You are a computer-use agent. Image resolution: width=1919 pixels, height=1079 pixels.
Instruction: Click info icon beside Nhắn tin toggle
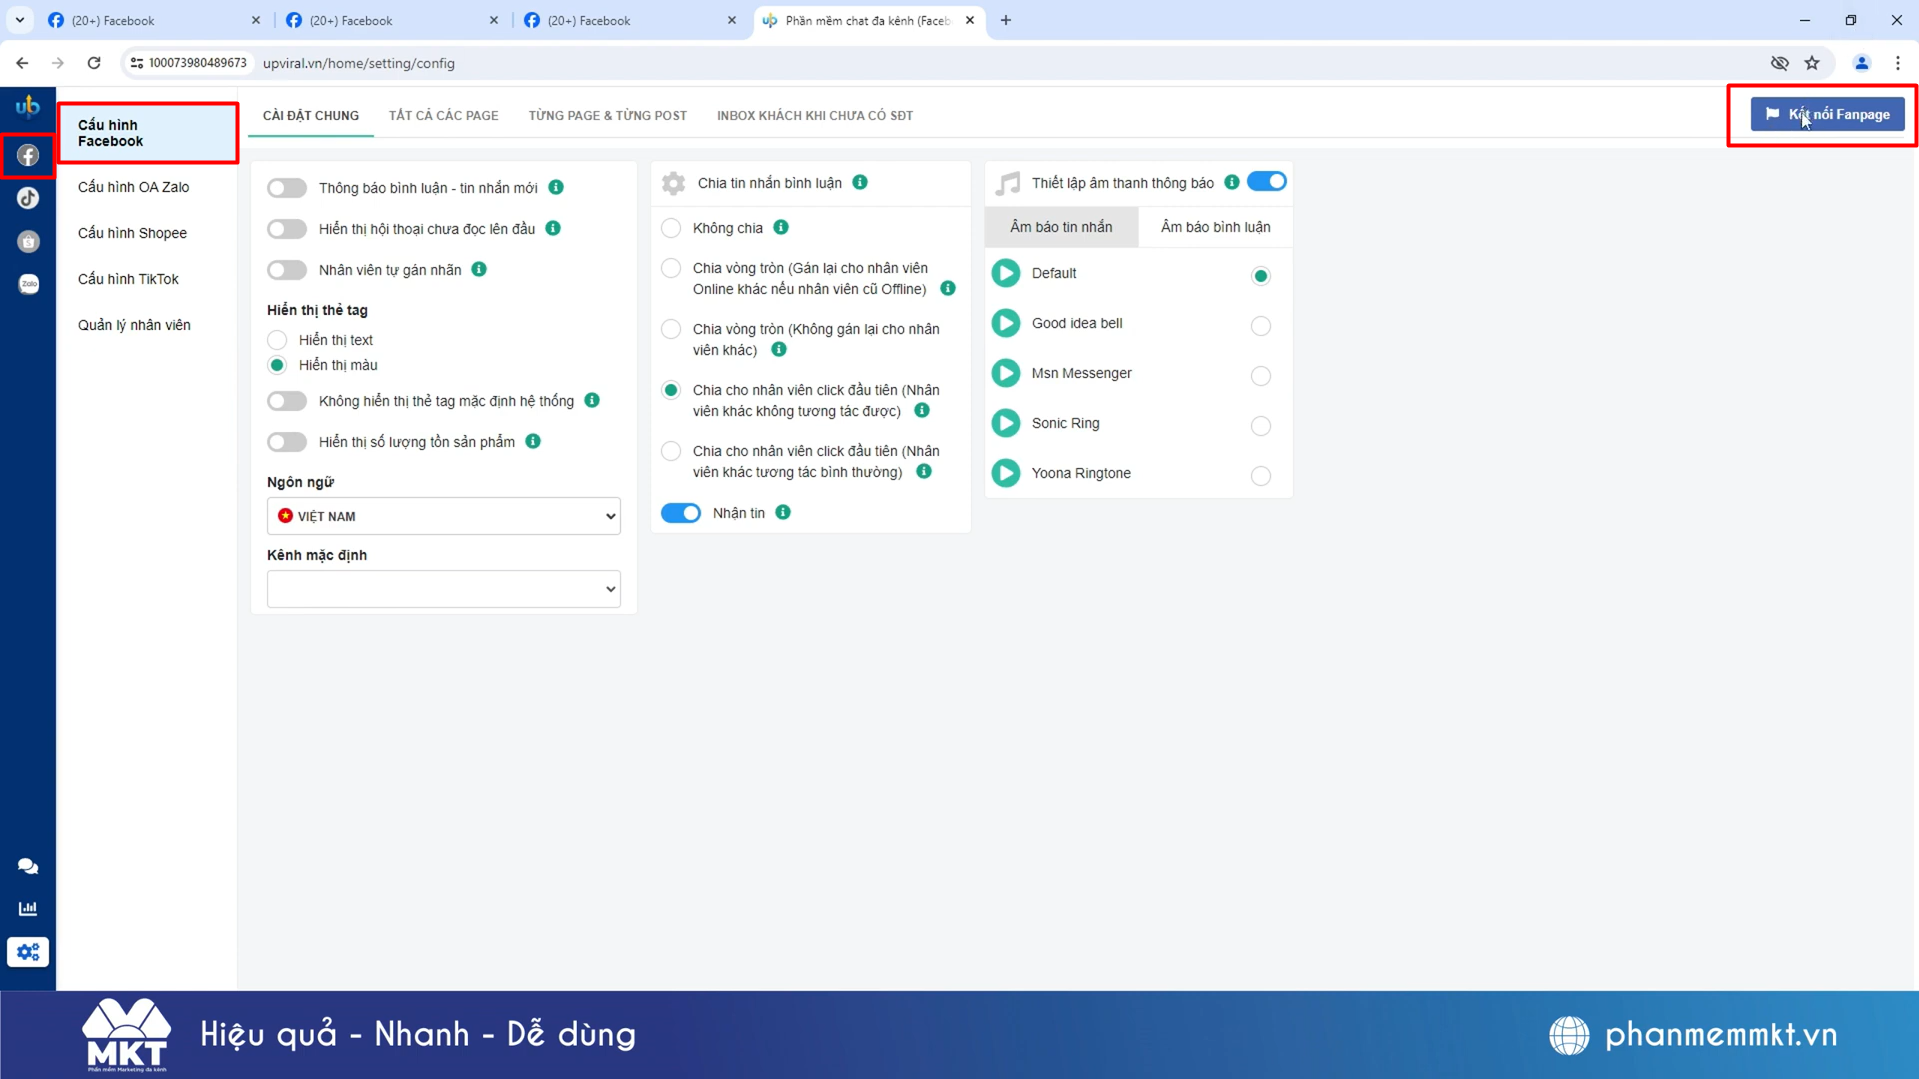[783, 512]
